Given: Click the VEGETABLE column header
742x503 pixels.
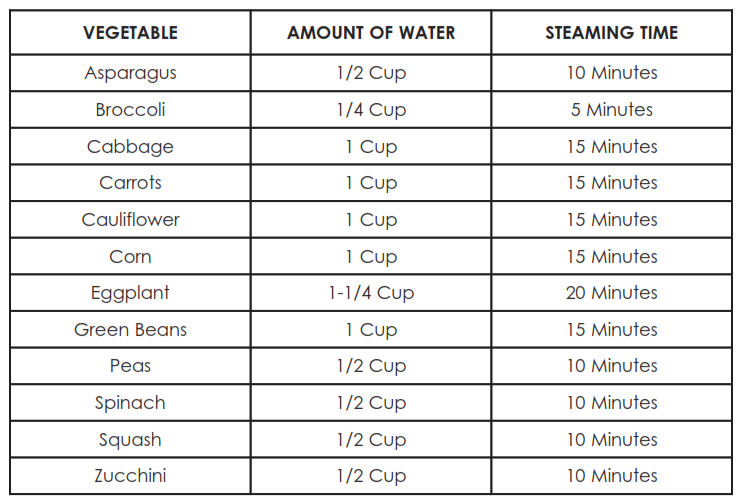Looking at the screenshot, I should click(131, 33).
